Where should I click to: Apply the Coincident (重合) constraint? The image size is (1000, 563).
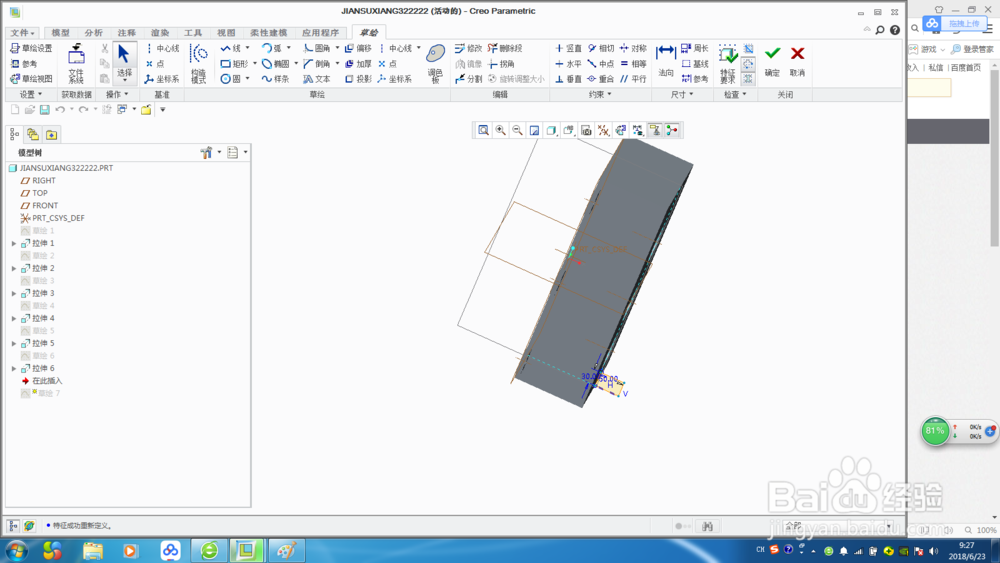tap(601, 79)
